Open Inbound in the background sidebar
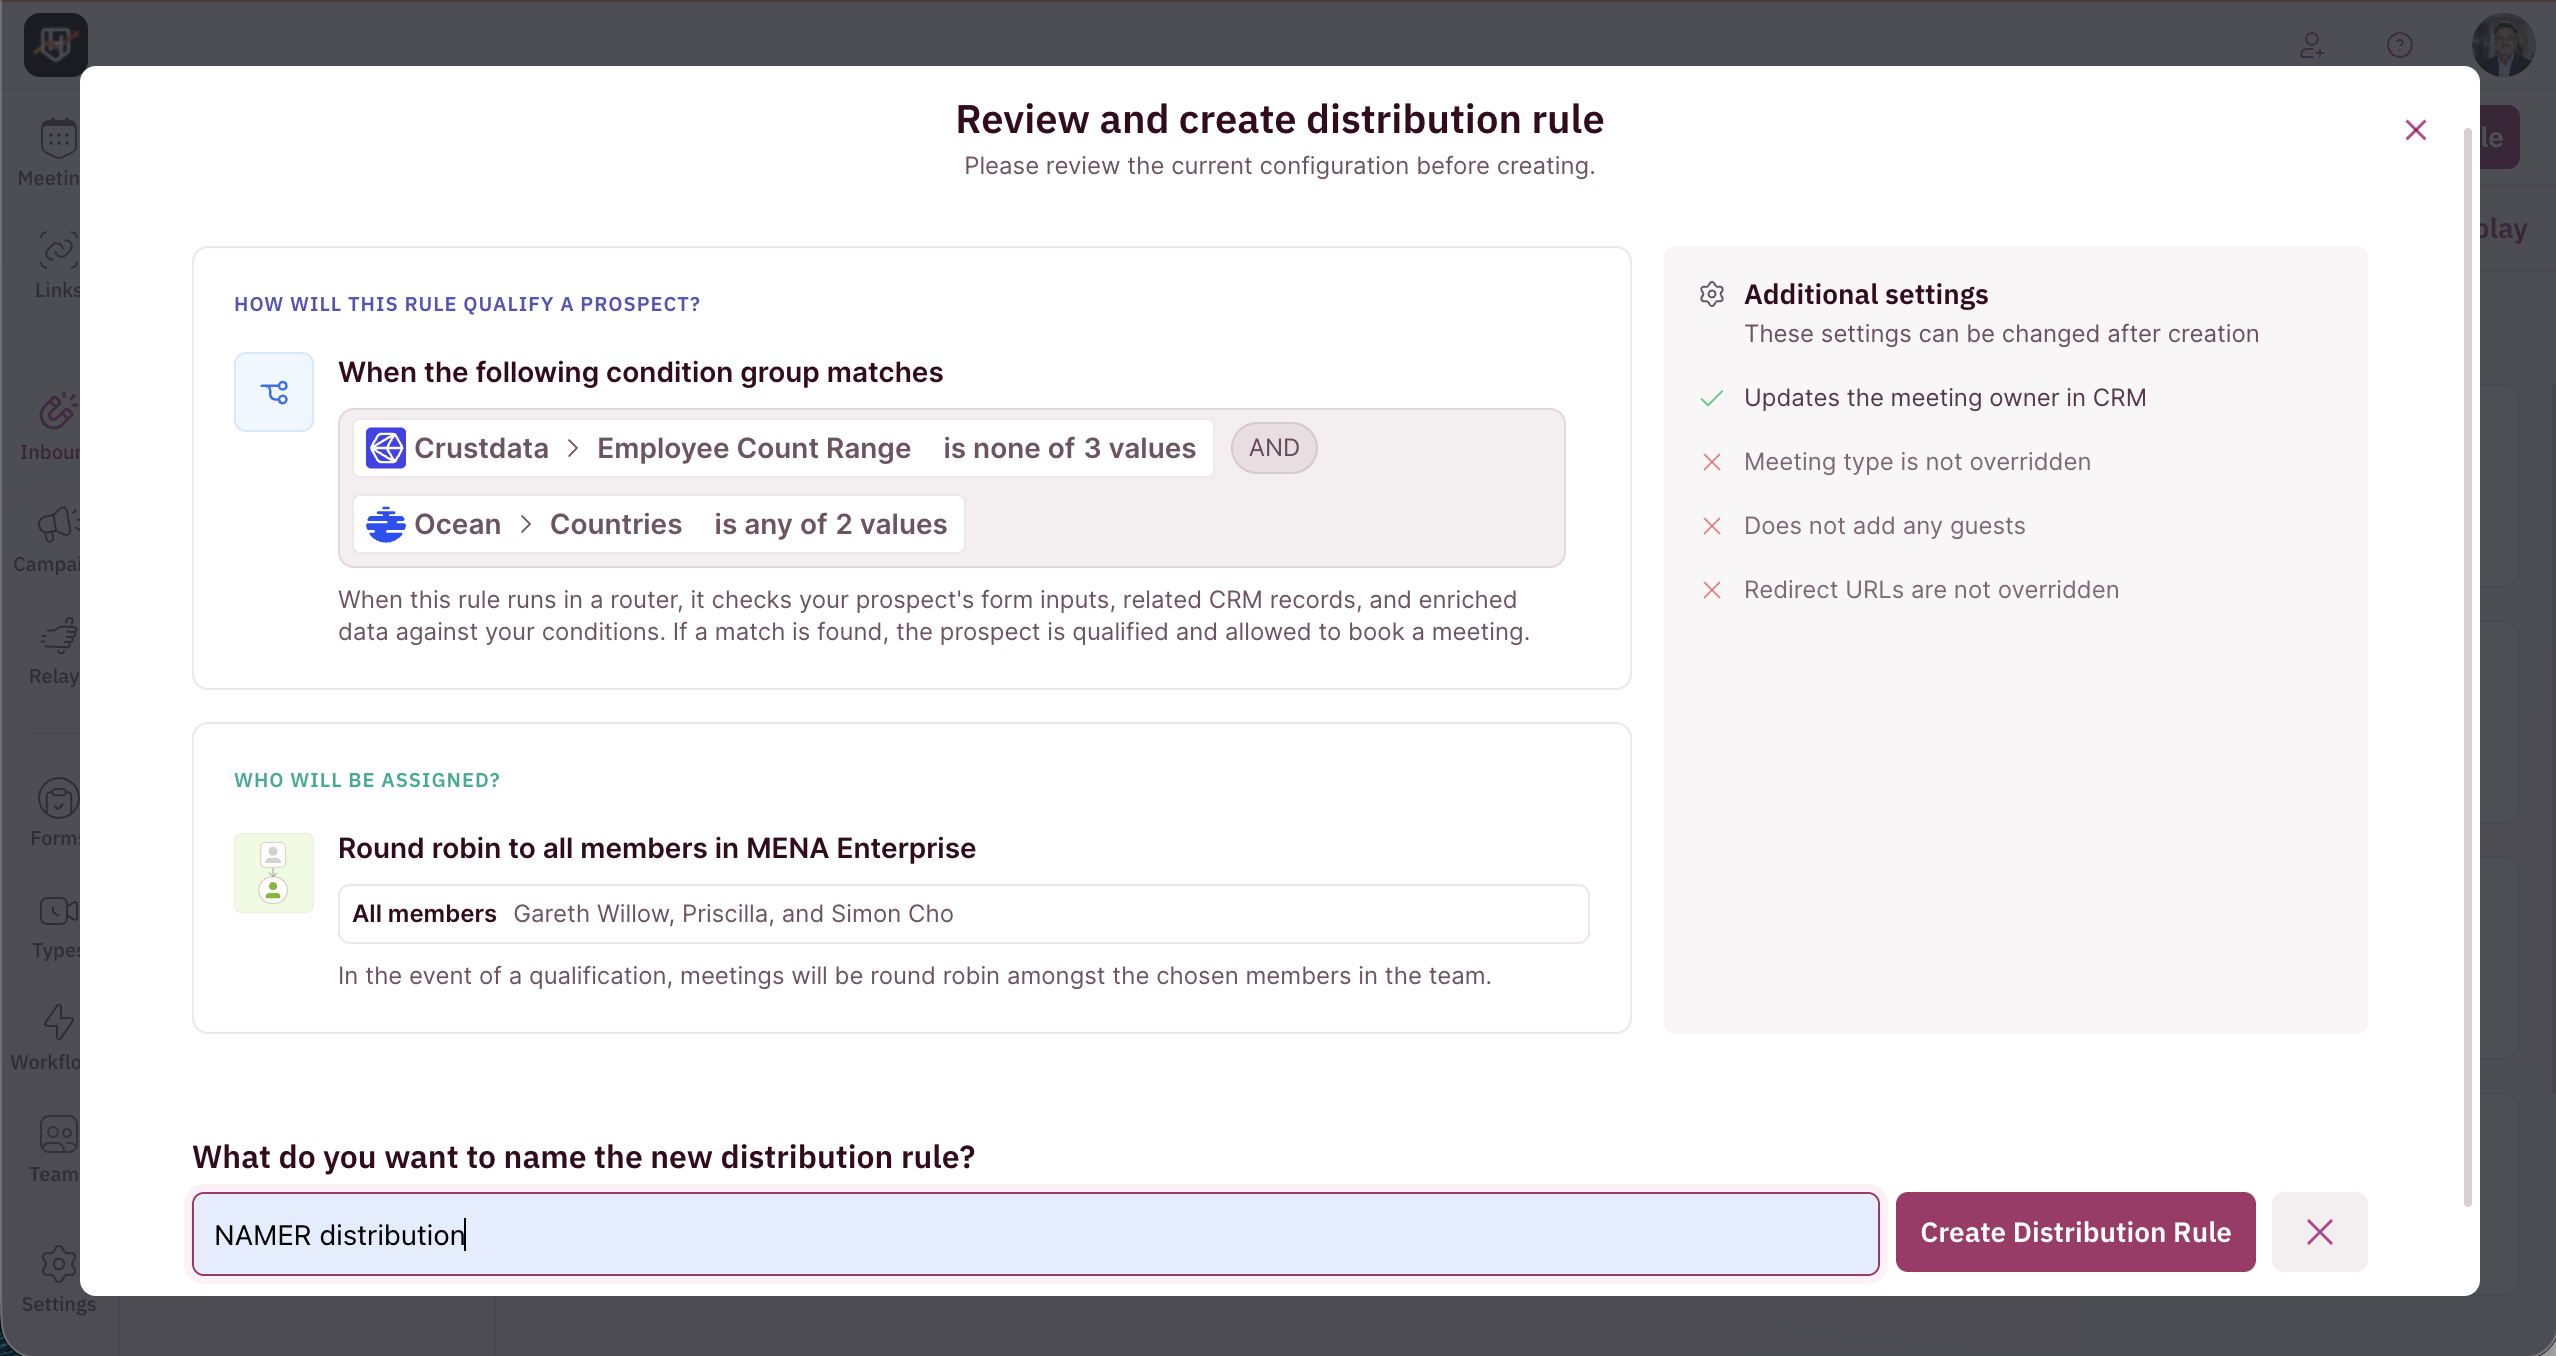The image size is (2556, 1356). click(50, 426)
